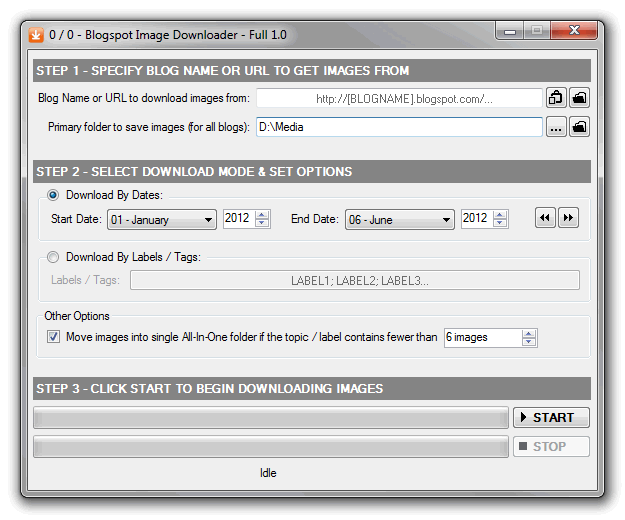The width and height of the screenshot is (625, 520).
Task: Decrease the images count spinner
Action: tap(529, 342)
